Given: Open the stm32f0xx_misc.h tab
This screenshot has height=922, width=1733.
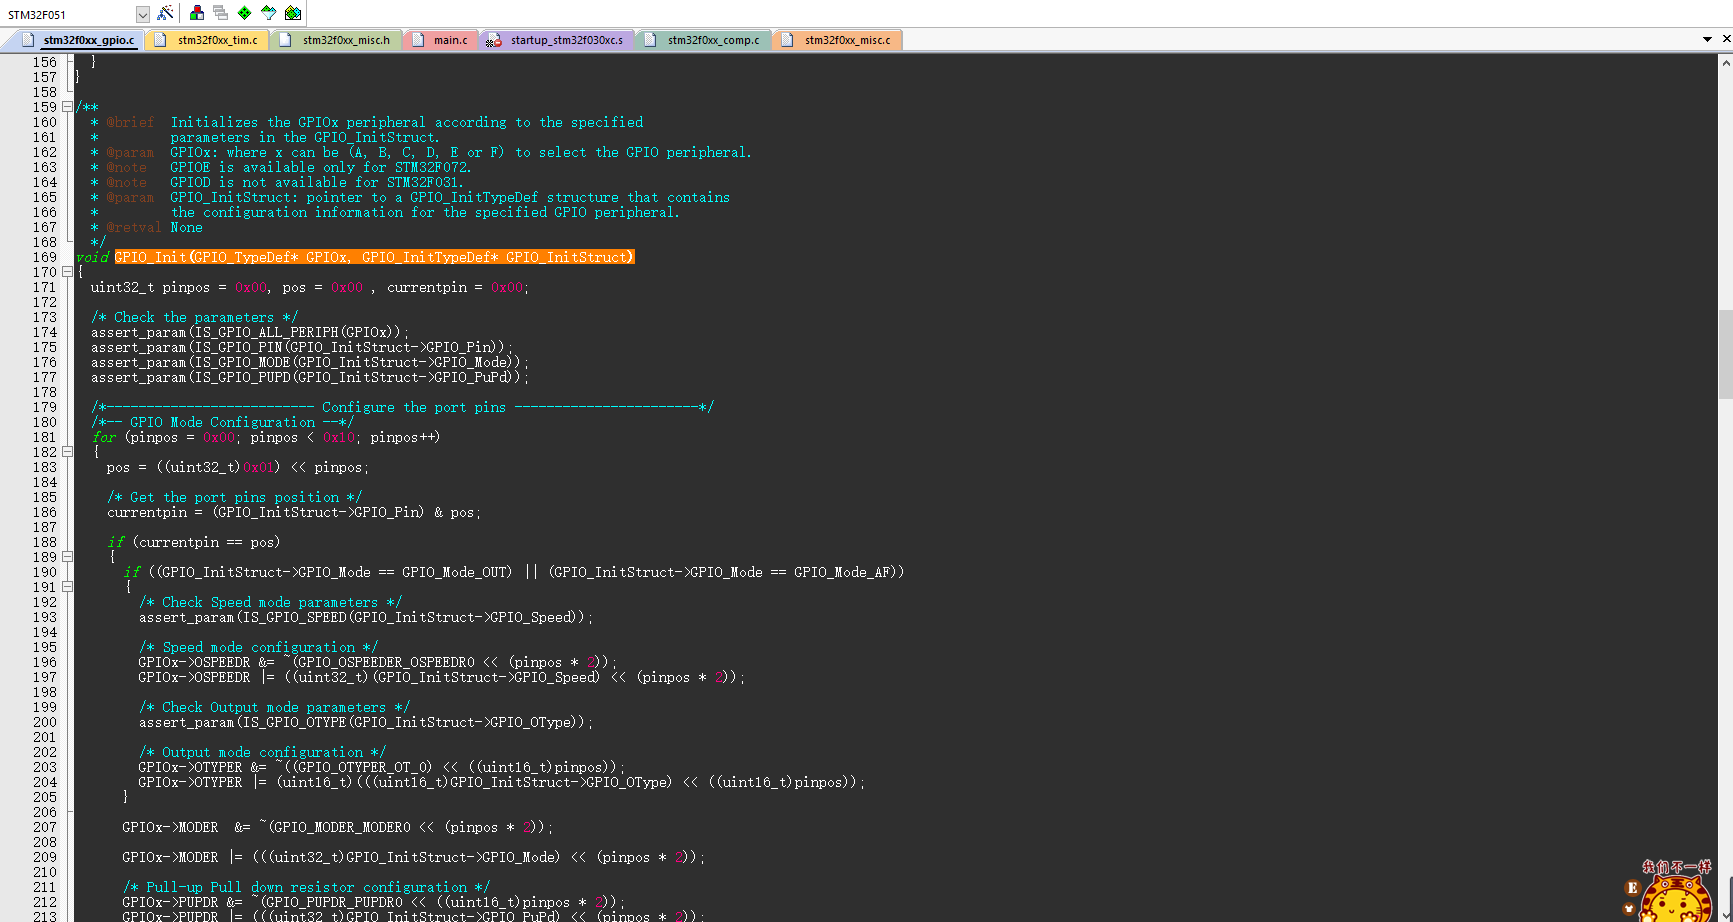Looking at the screenshot, I should pos(336,40).
